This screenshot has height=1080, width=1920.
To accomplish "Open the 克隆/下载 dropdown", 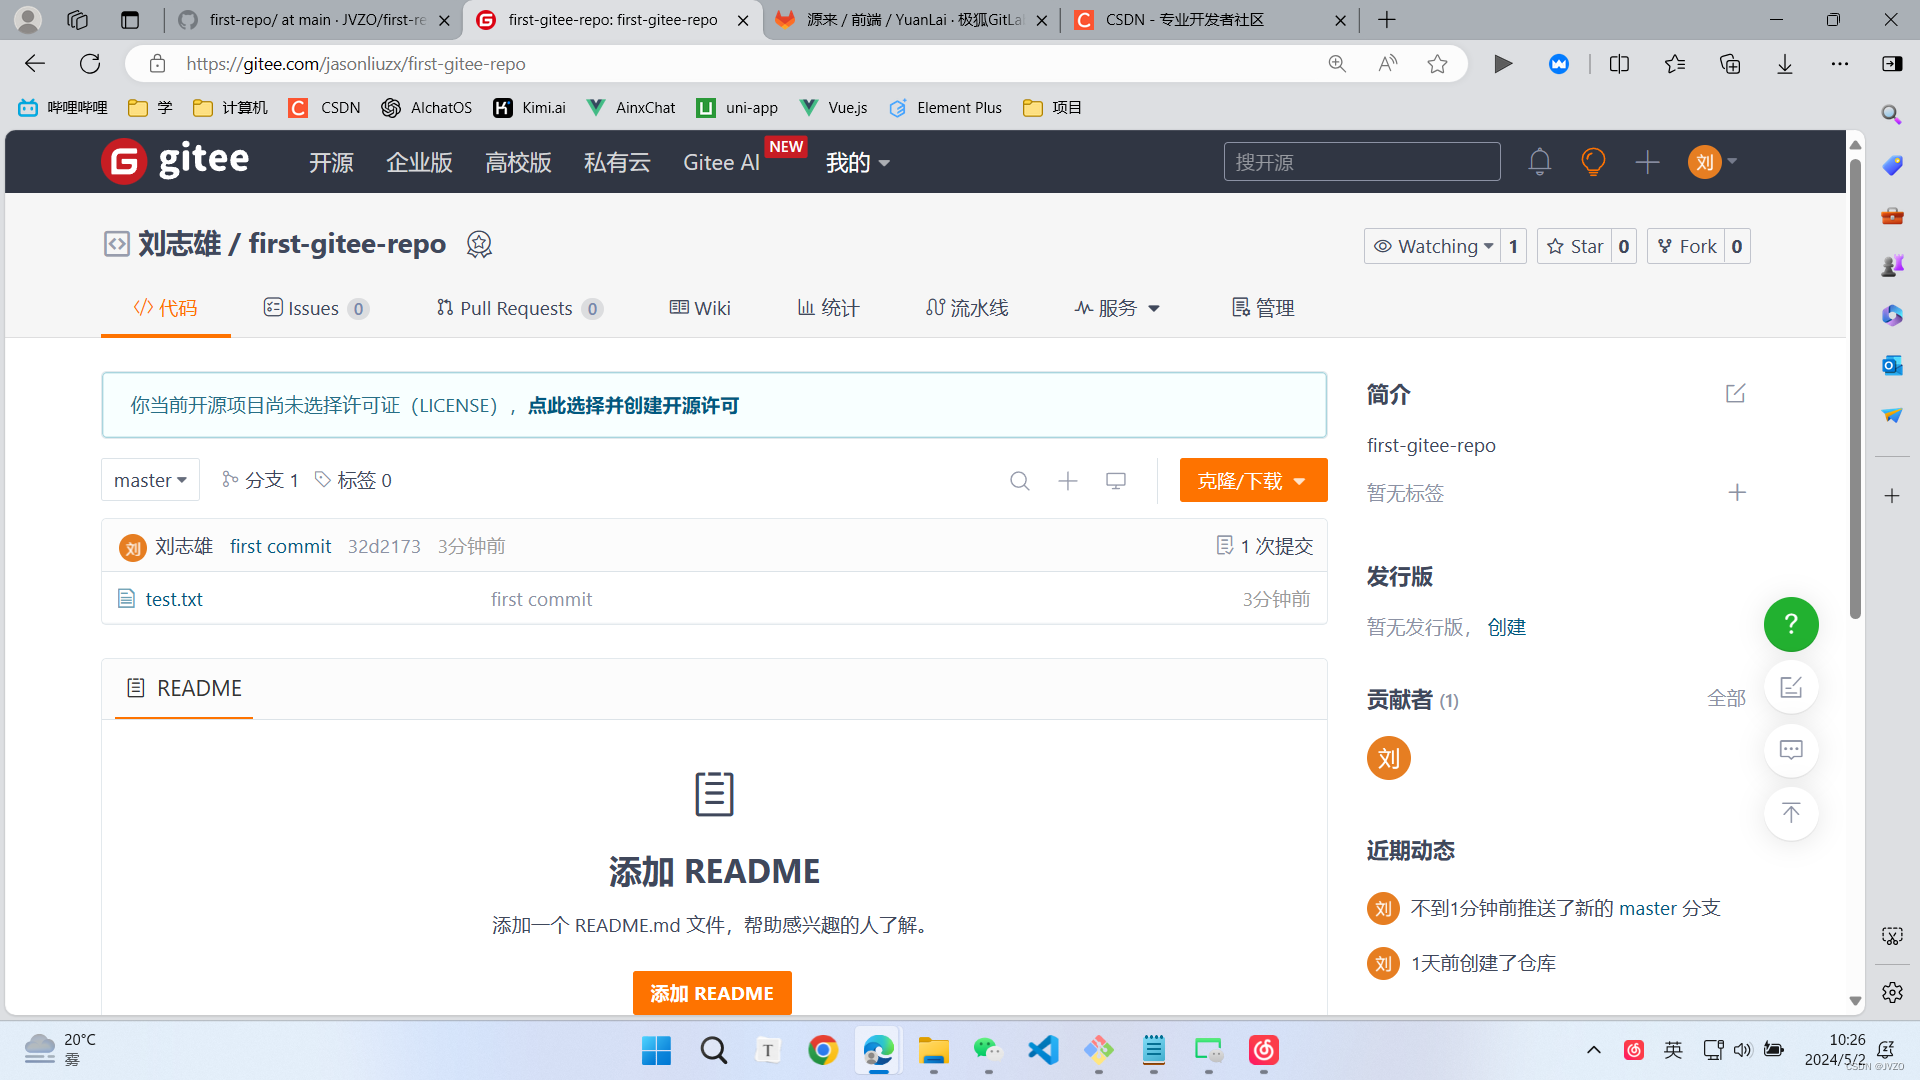I will [x=1252, y=481].
